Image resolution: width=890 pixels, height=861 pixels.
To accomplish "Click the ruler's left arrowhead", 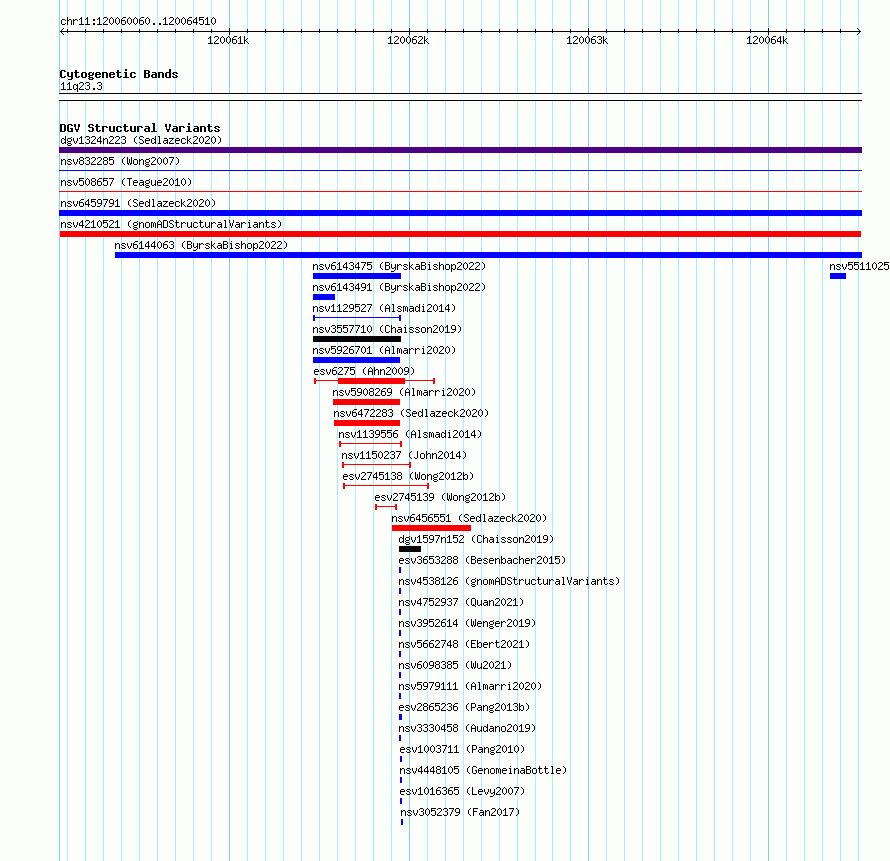I will click(x=62, y=31).
